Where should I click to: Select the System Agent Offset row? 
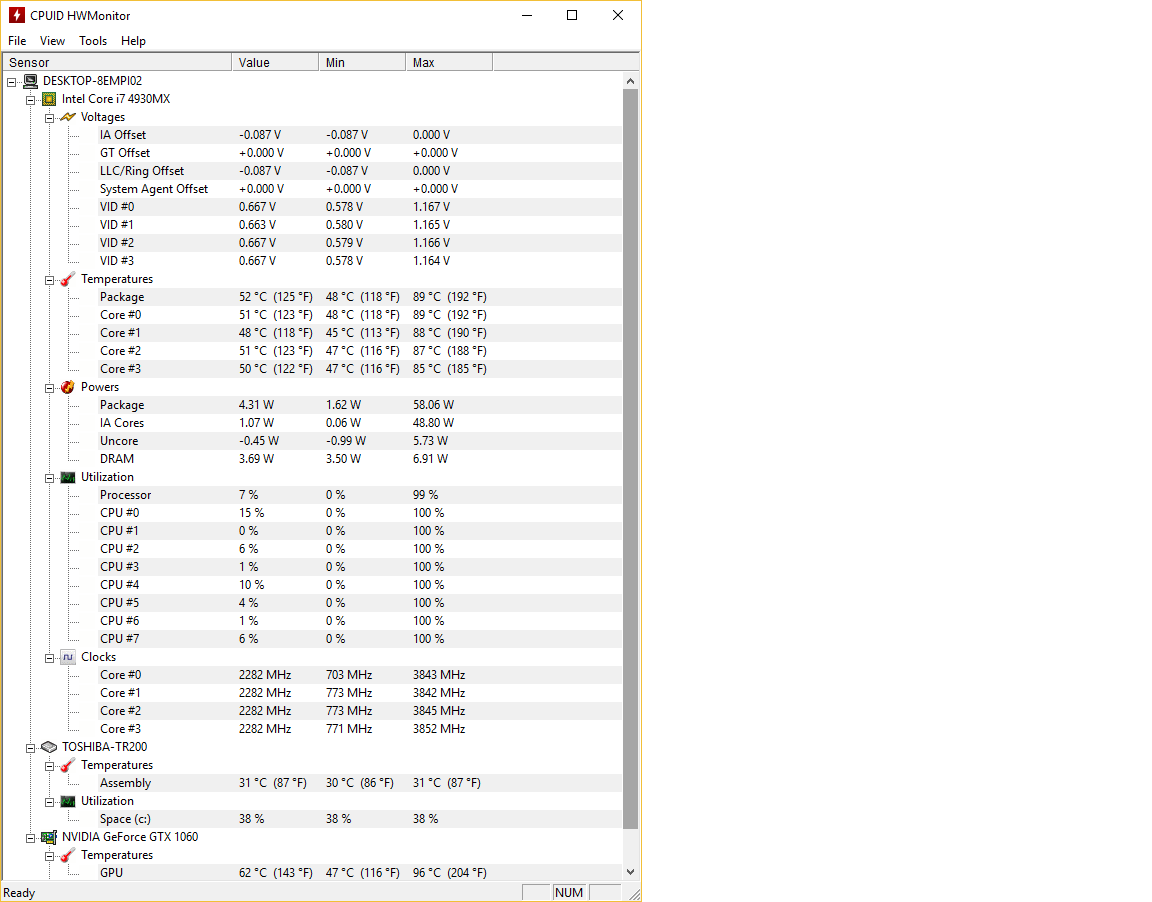(360, 189)
